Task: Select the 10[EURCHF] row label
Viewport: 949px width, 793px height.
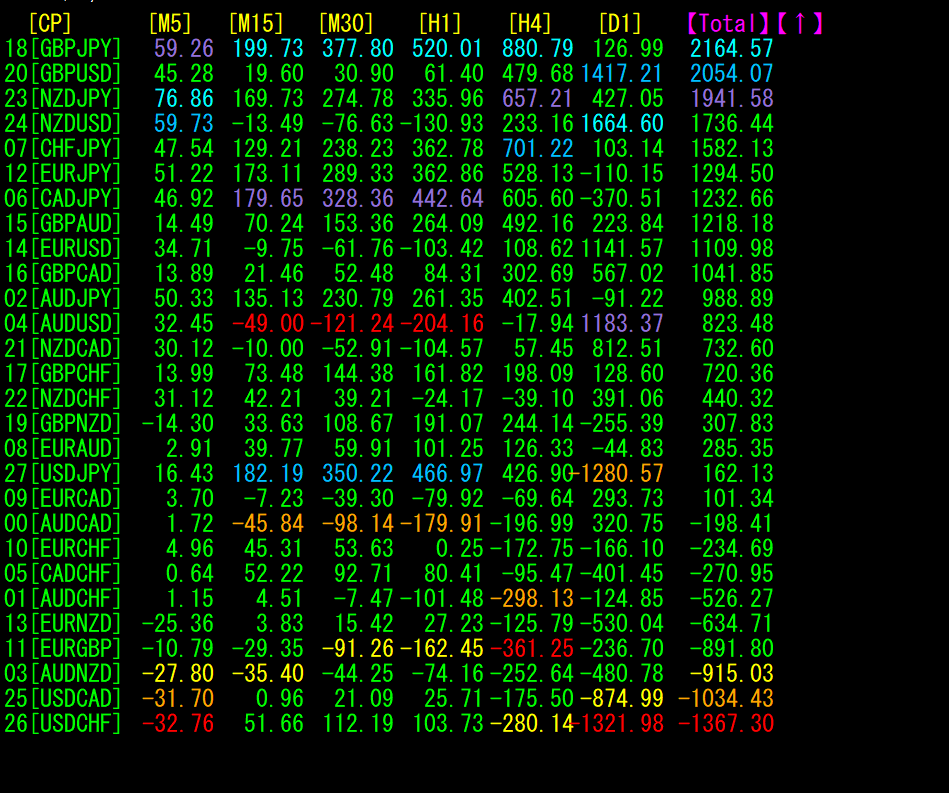Action: pyautogui.click(x=63, y=548)
